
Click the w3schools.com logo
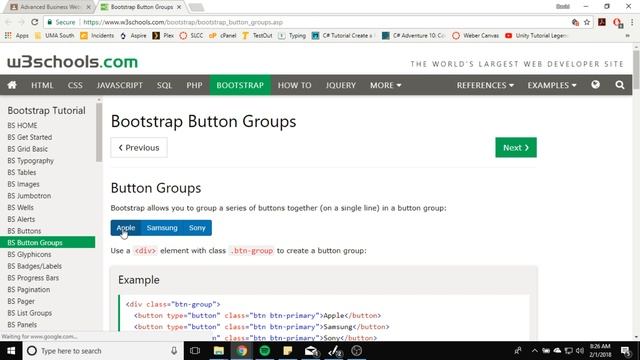(x=73, y=62)
